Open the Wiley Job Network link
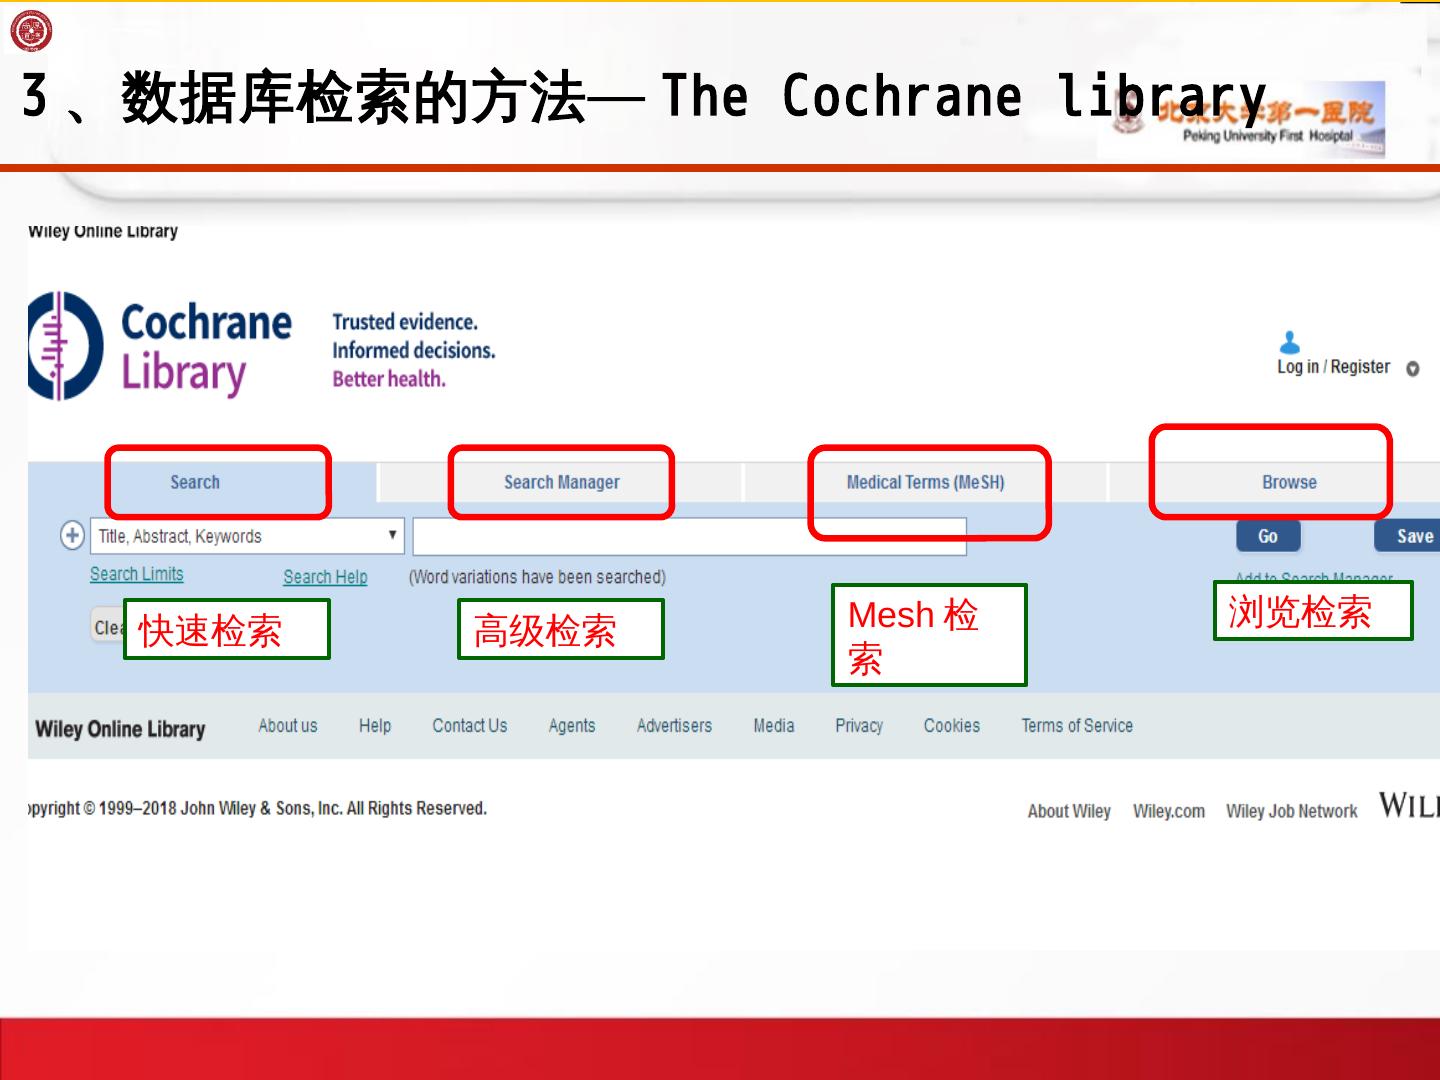Image resolution: width=1440 pixels, height=1080 pixels. [x=1292, y=811]
